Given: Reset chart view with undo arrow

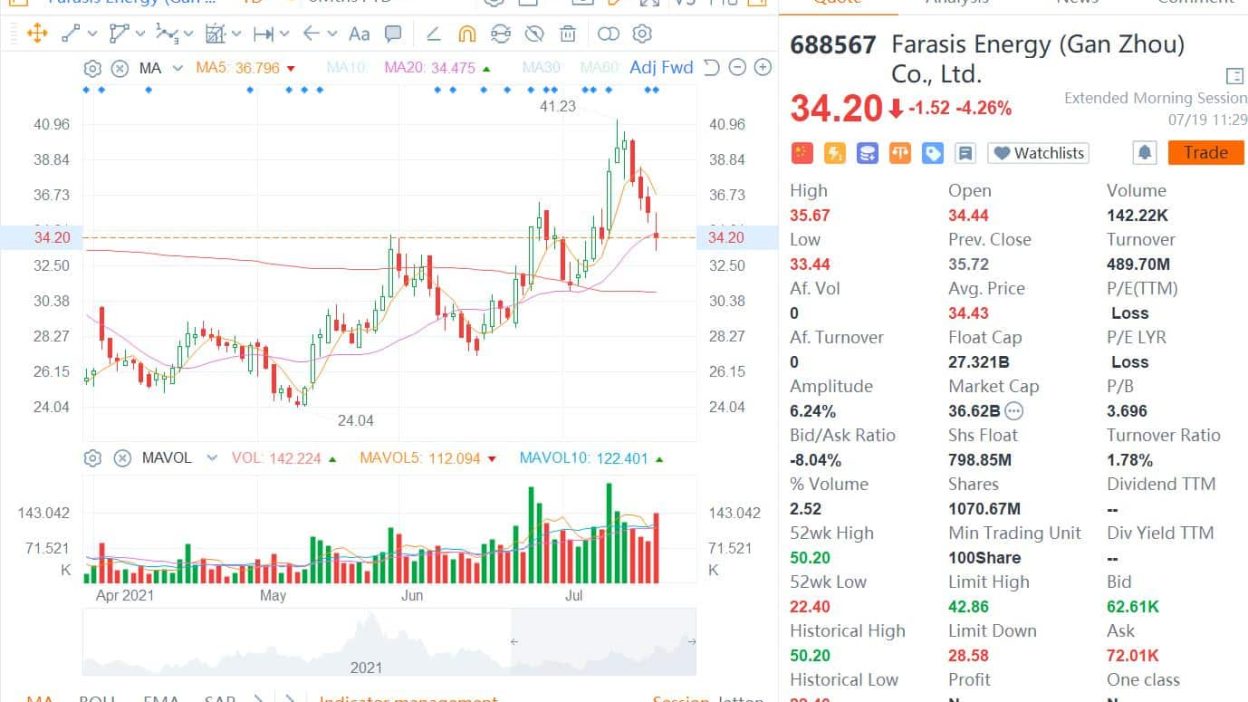Looking at the screenshot, I should click(x=711, y=68).
